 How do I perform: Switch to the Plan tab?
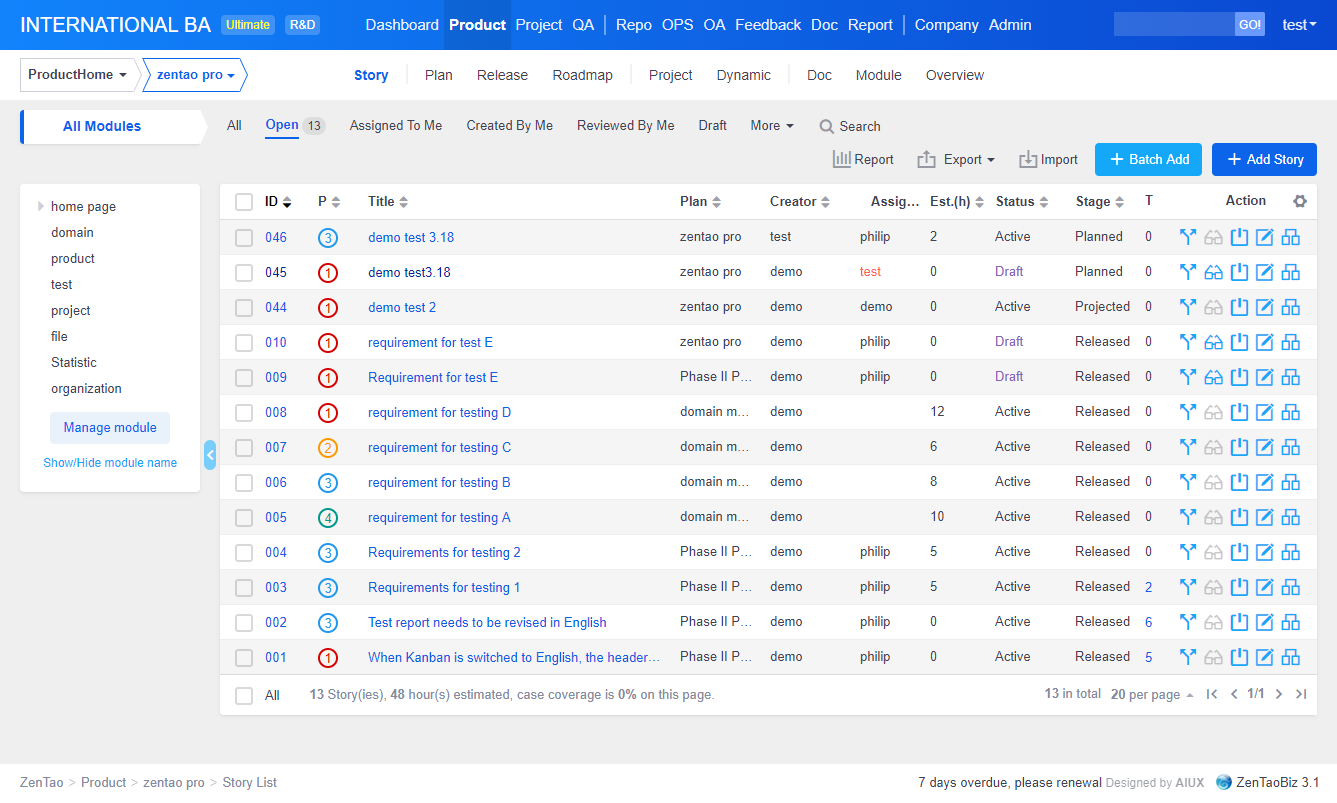(438, 75)
